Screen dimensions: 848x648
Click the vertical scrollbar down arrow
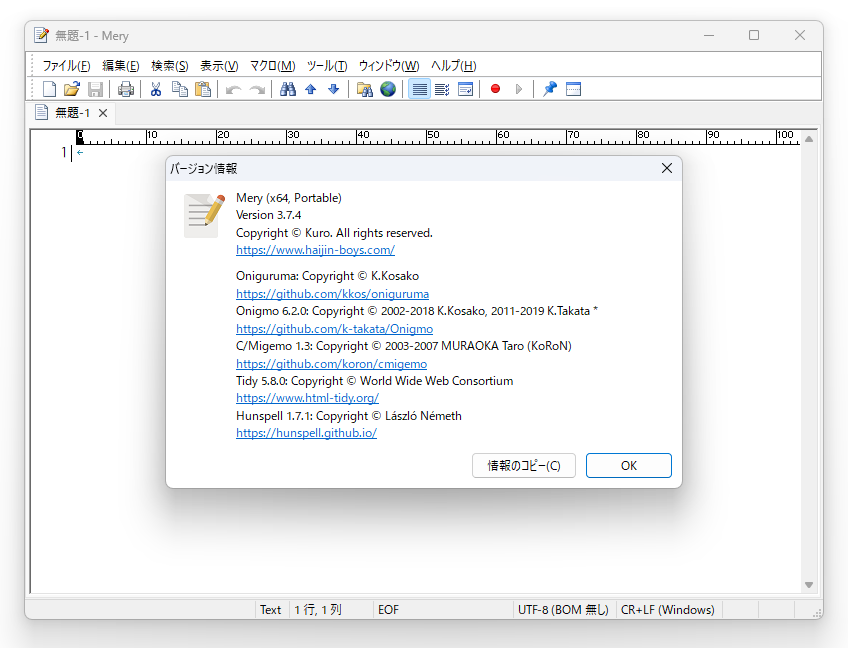tap(808, 585)
